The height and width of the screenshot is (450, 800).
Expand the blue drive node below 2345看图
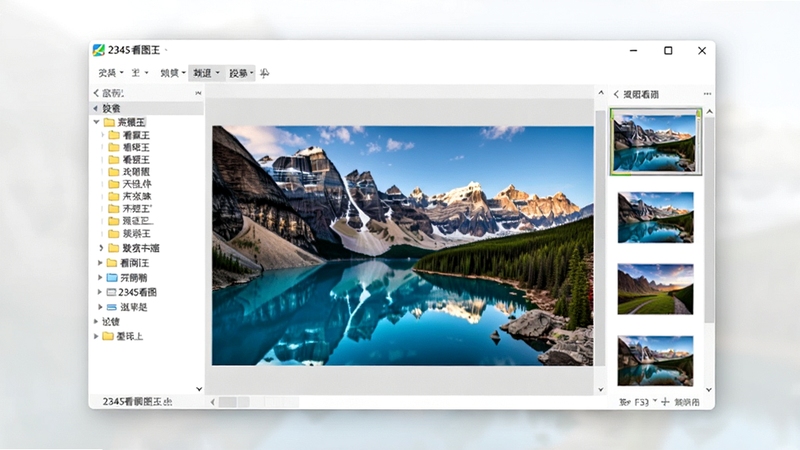coord(100,307)
